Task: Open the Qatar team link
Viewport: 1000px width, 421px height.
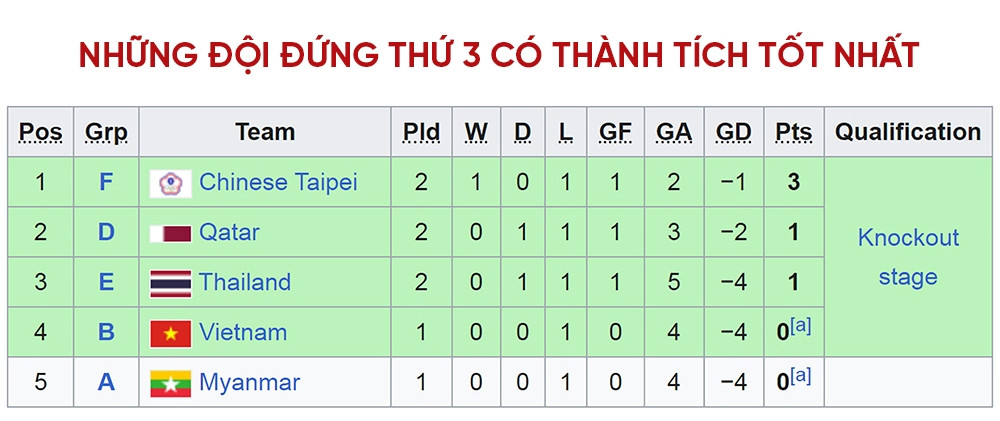Action: 229,232
